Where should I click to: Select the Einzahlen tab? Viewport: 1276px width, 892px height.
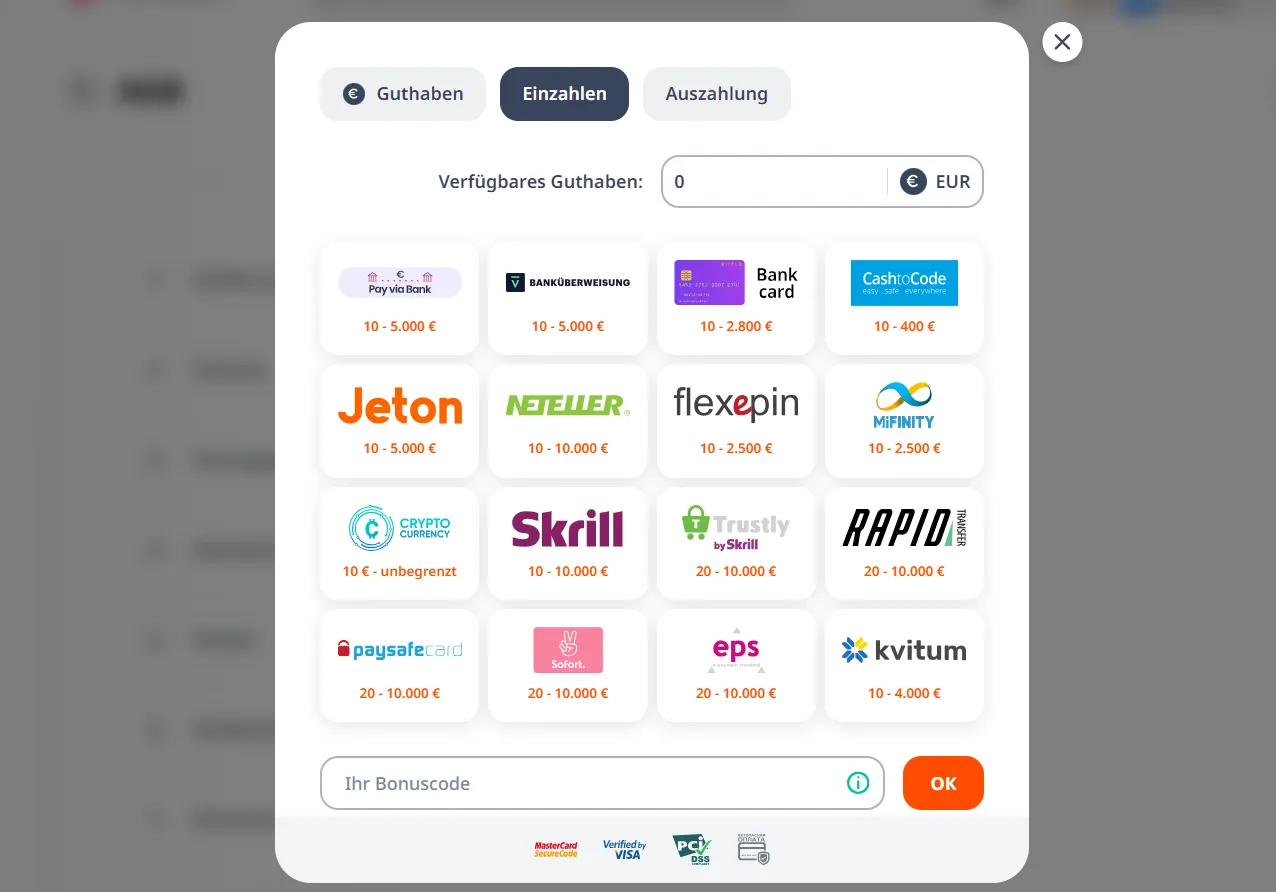(x=564, y=94)
